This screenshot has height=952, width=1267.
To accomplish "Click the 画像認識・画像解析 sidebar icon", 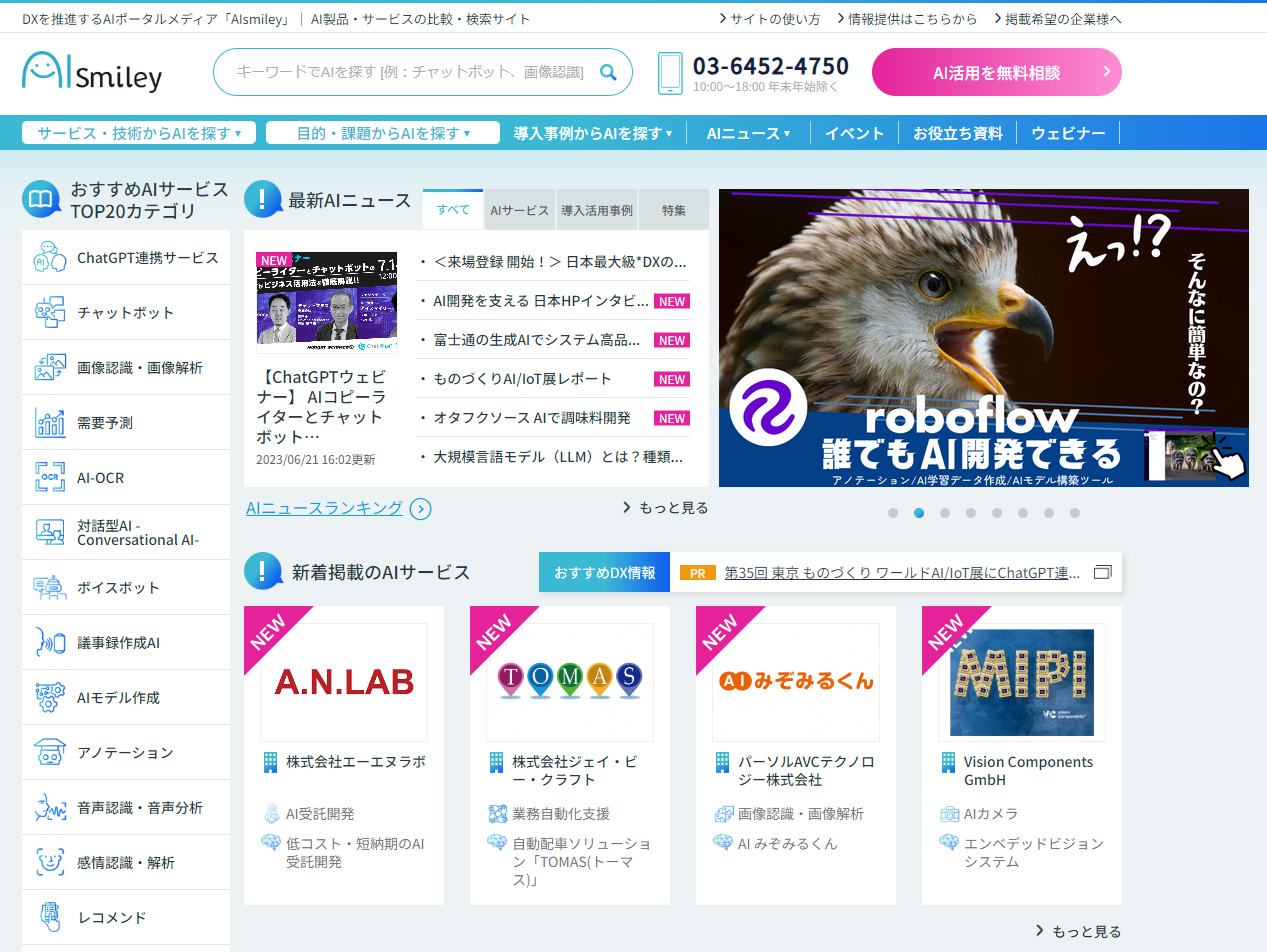I will (50, 367).
